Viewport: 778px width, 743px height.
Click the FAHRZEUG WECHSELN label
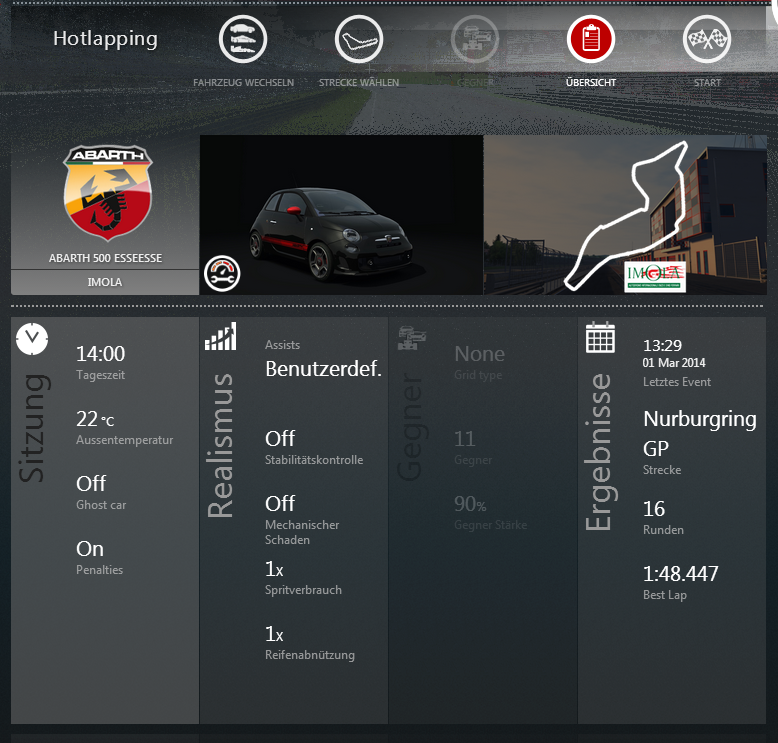tap(244, 82)
